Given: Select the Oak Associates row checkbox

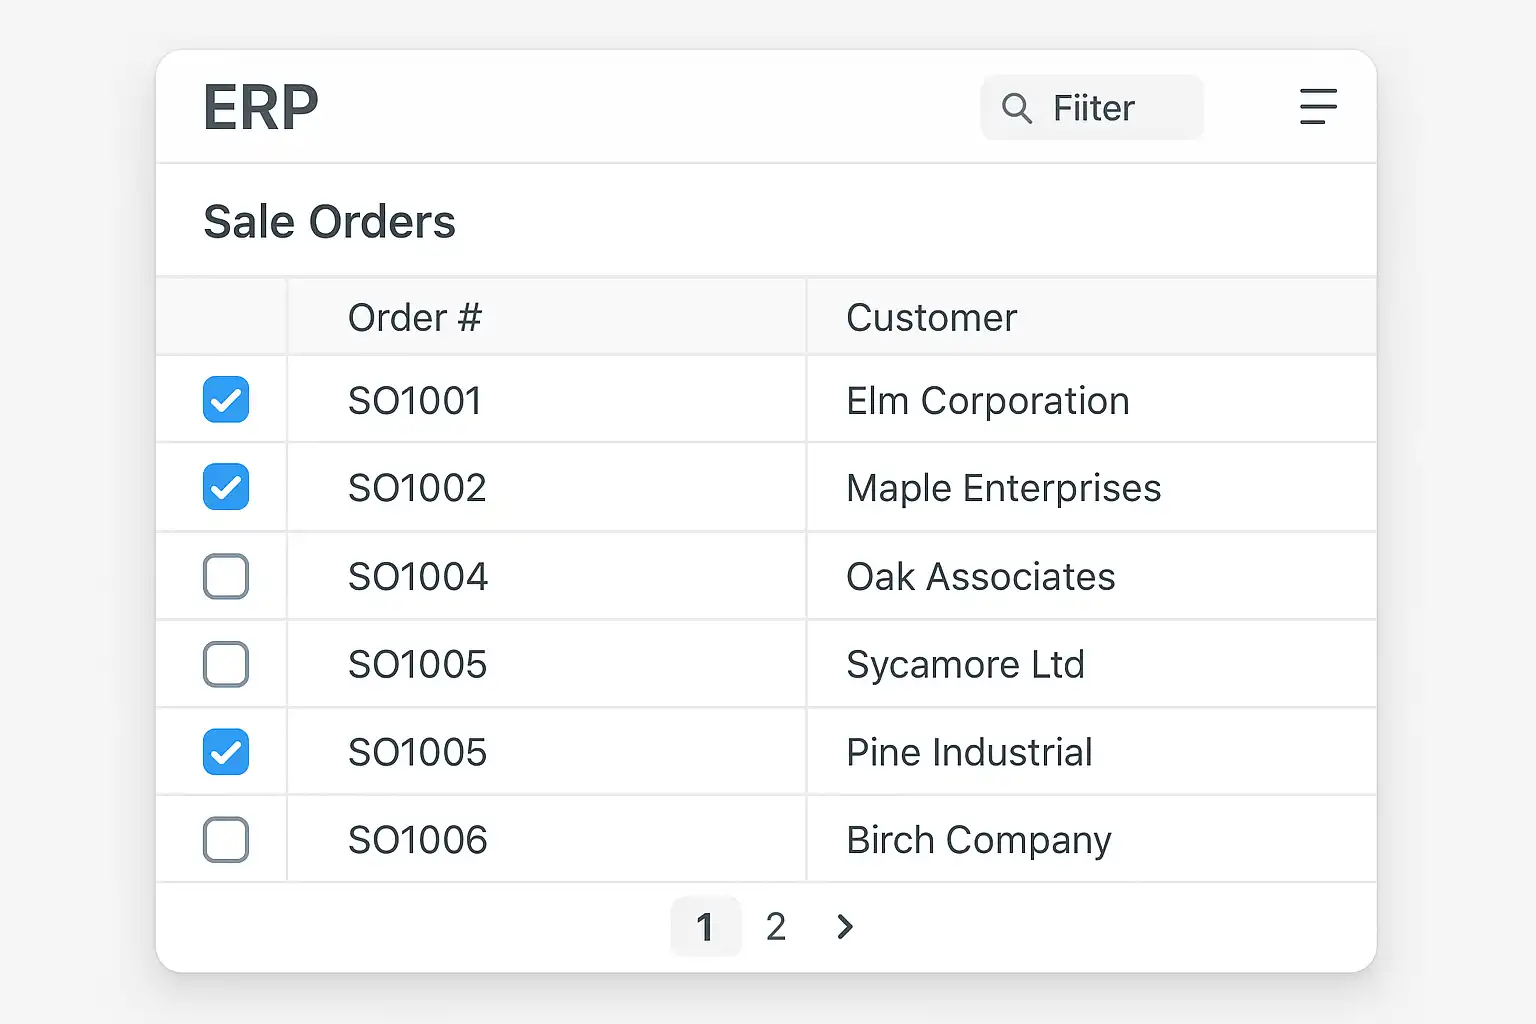Looking at the screenshot, I should coord(226,577).
